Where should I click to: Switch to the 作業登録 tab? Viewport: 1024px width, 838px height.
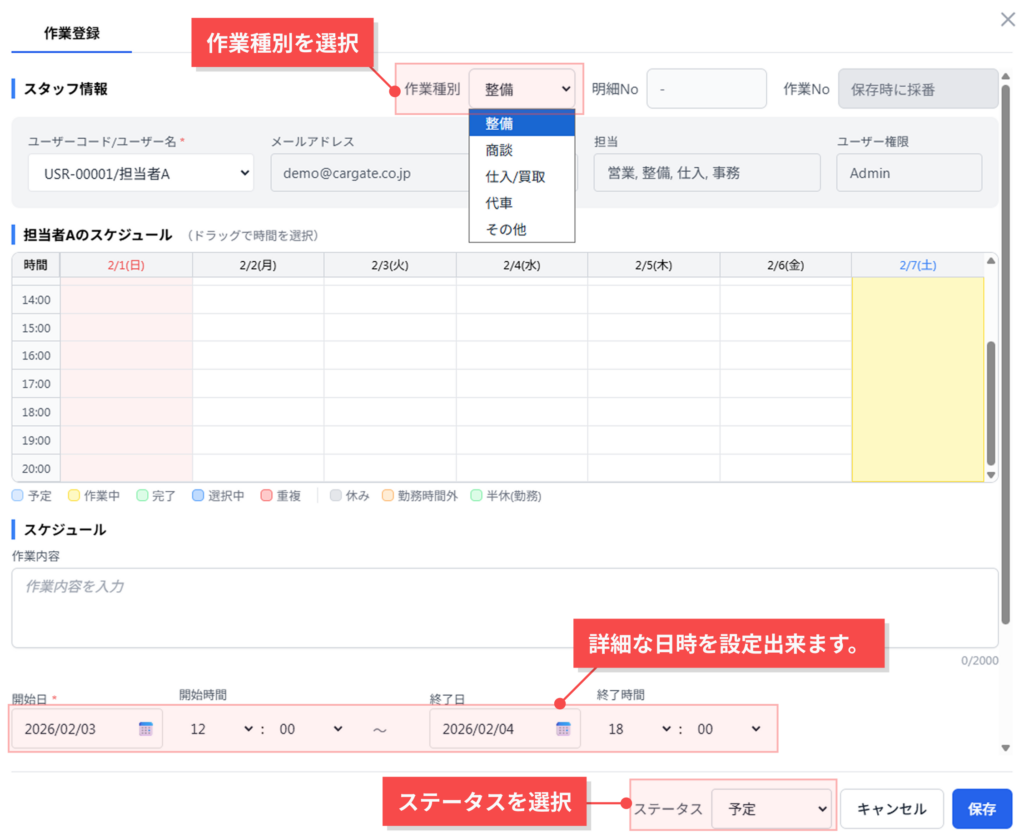pyautogui.click(x=72, y=33)
